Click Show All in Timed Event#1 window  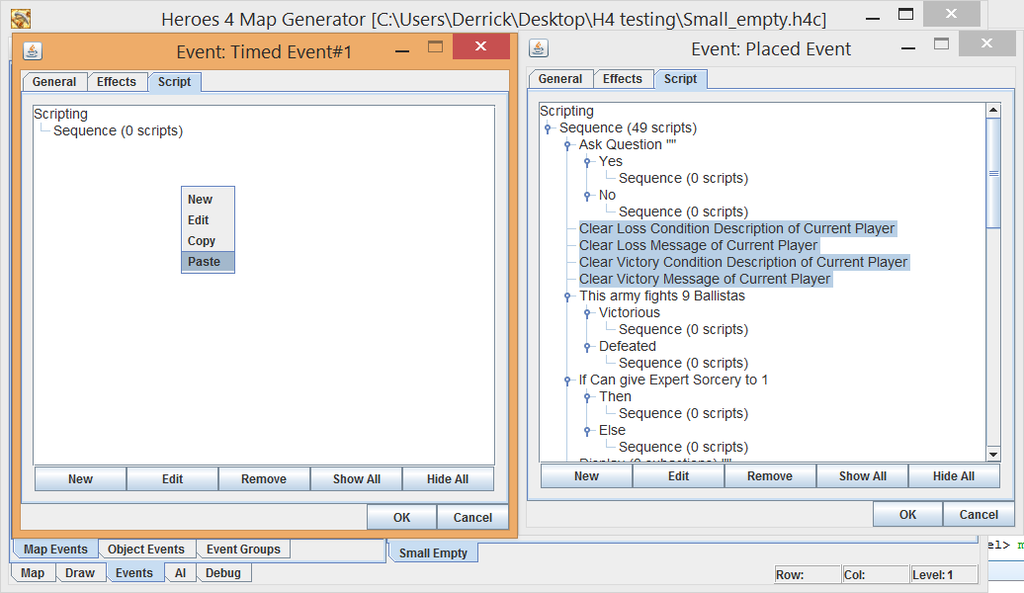click(x=357, y=479)
